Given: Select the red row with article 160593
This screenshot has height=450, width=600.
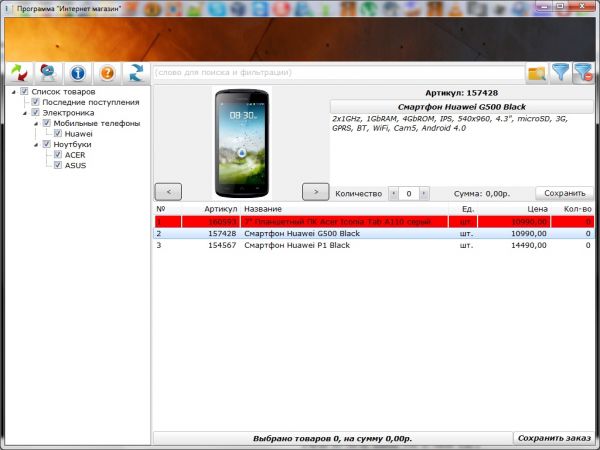Looking at the screenshot, I should pos(374,222).
